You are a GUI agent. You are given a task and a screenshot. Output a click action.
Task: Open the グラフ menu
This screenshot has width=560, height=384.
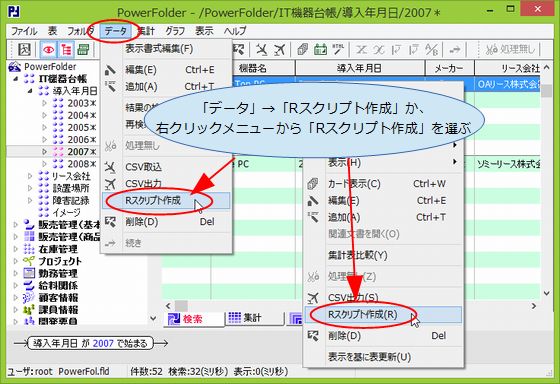click(175, 31)
